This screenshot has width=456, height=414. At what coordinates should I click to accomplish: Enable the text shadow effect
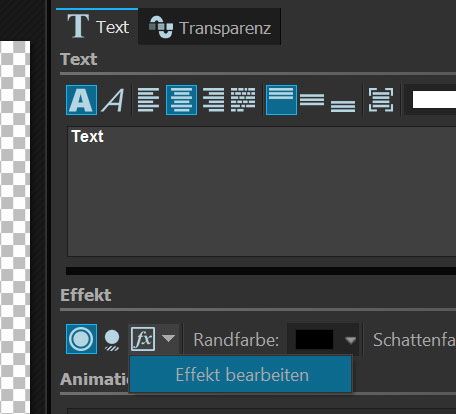(112, 340)
